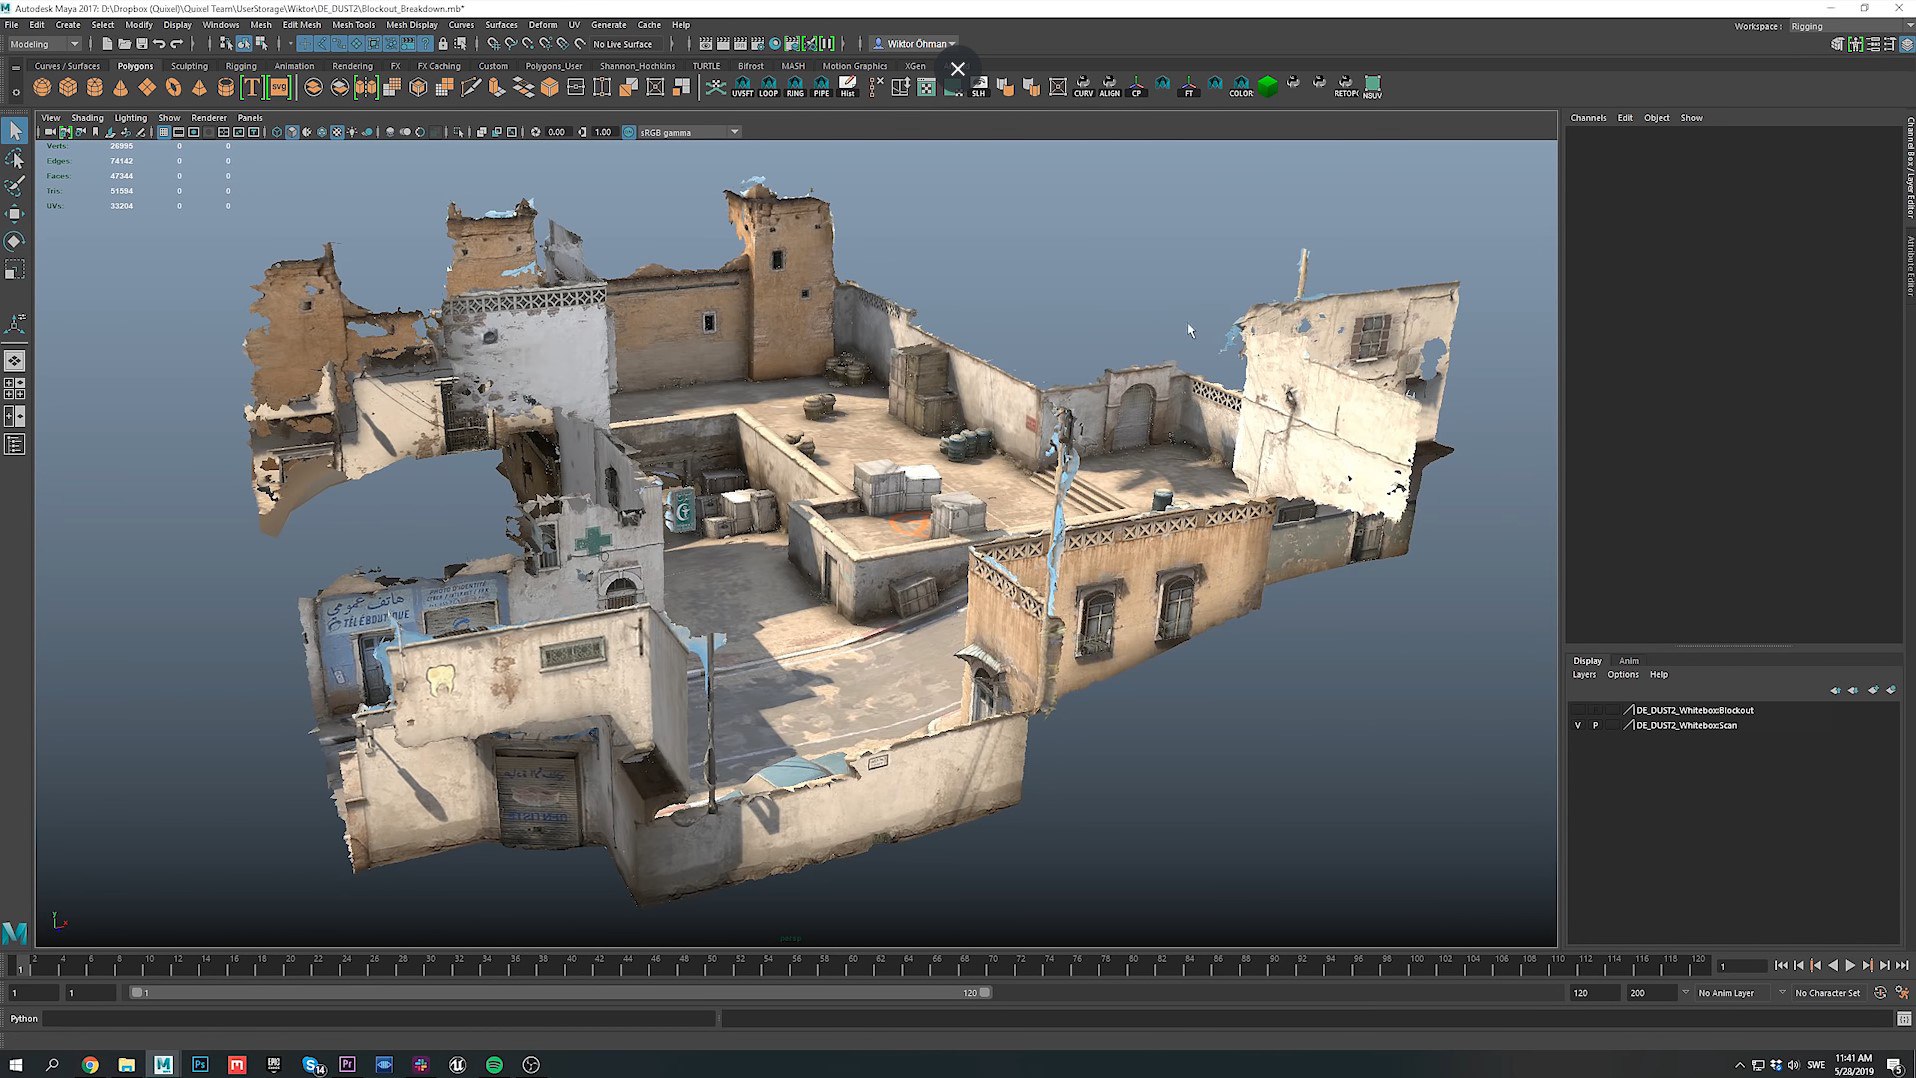Screen dimensions: 1916x1078
Task: Click the NSUV shelf icon
Action: [1373, 88]
